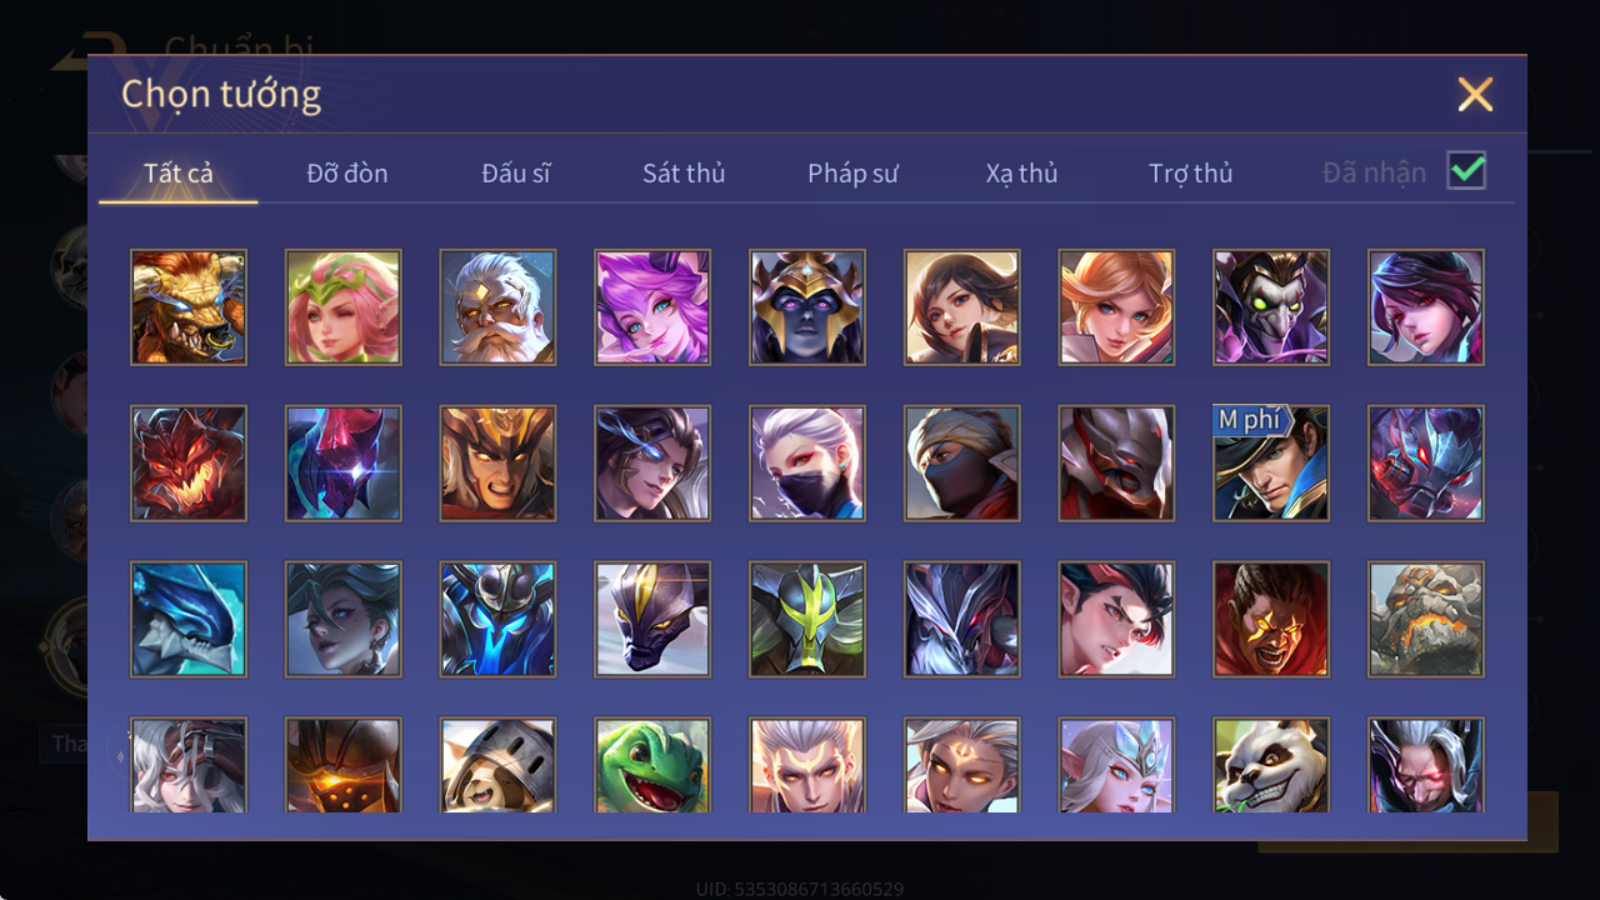Image resolution: width=1600 pixels, height=900 pixels.
Task: Choose the pink-haired girl with green crown
Action: point(343,307)
